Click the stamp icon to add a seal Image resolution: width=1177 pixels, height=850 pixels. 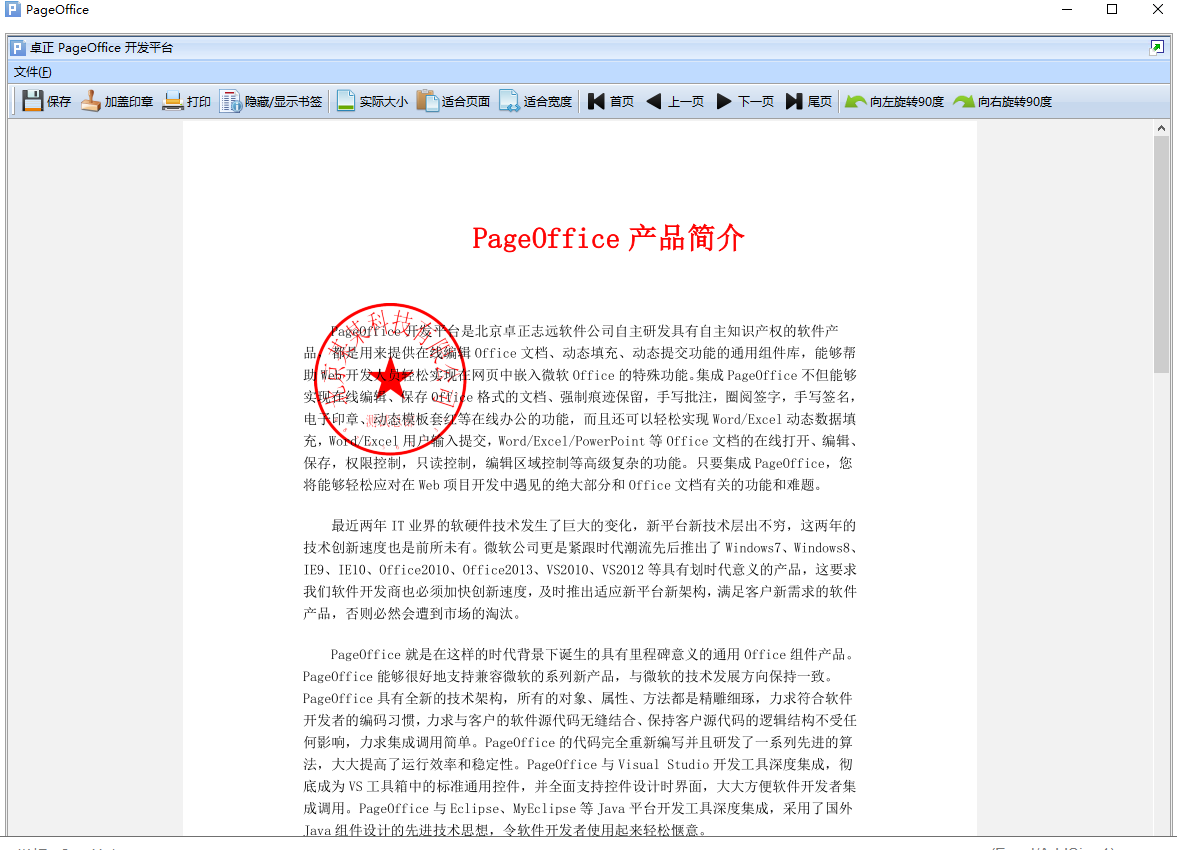tap(91, 101)
